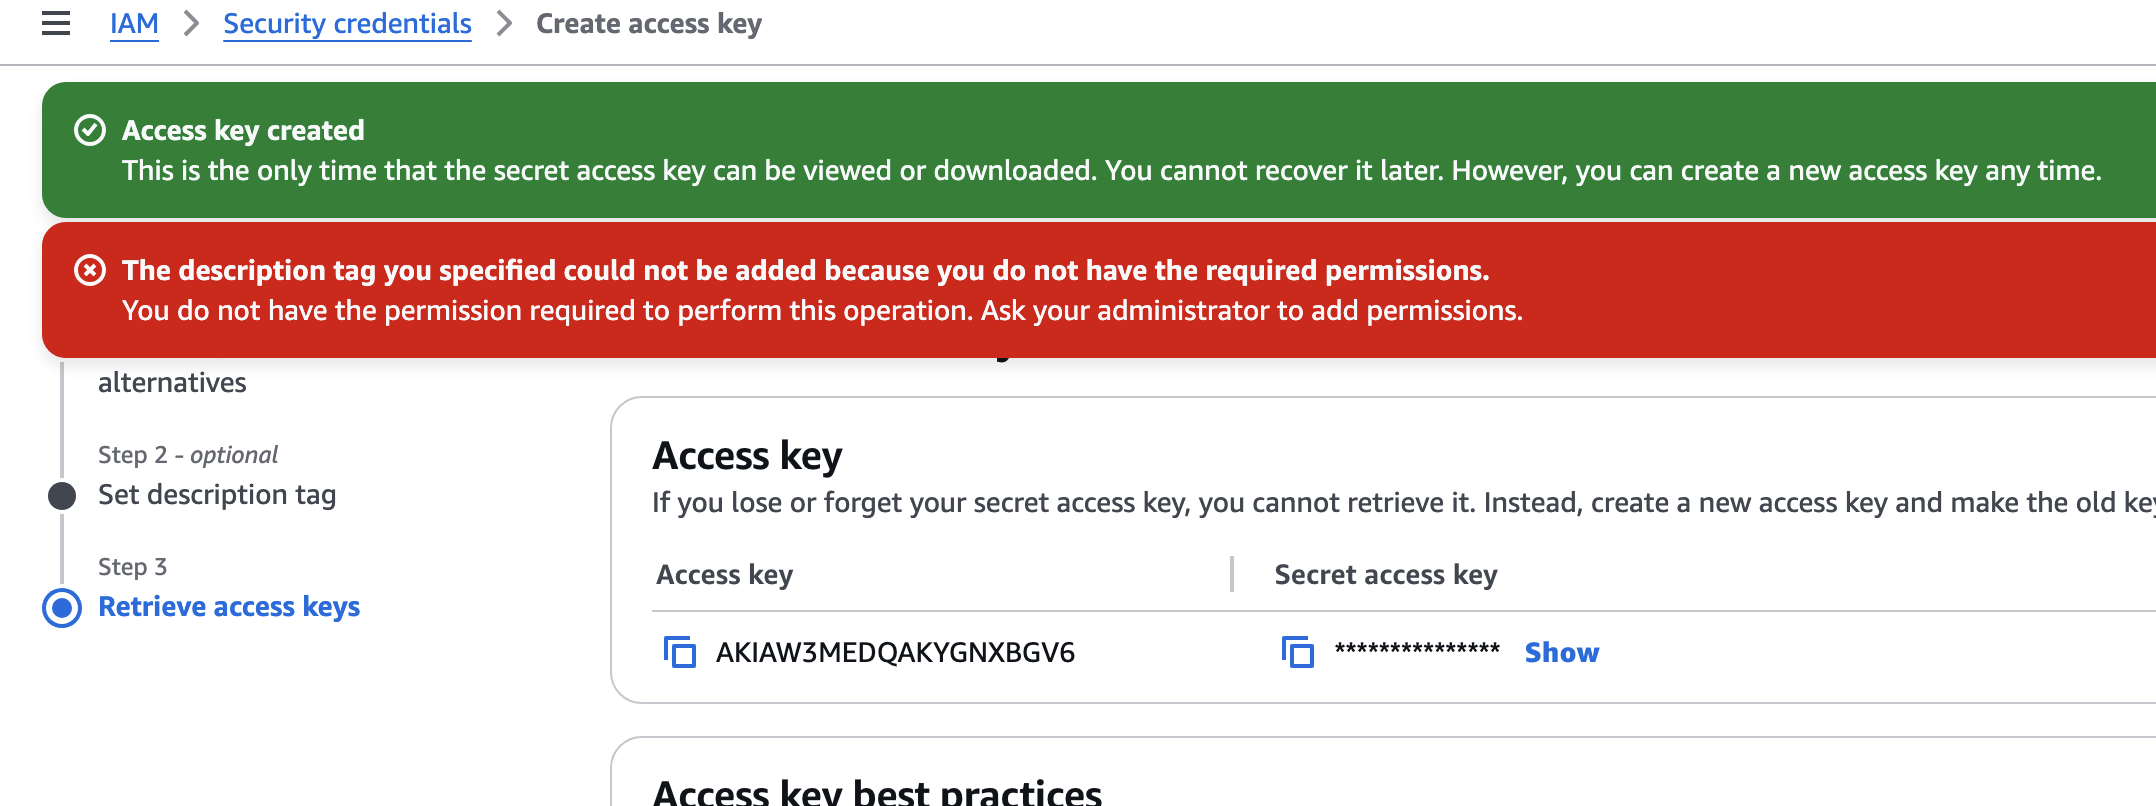Click the green success checkmark icon
This screenshot has width=2156, height=806.
click(x=90, y=130)
